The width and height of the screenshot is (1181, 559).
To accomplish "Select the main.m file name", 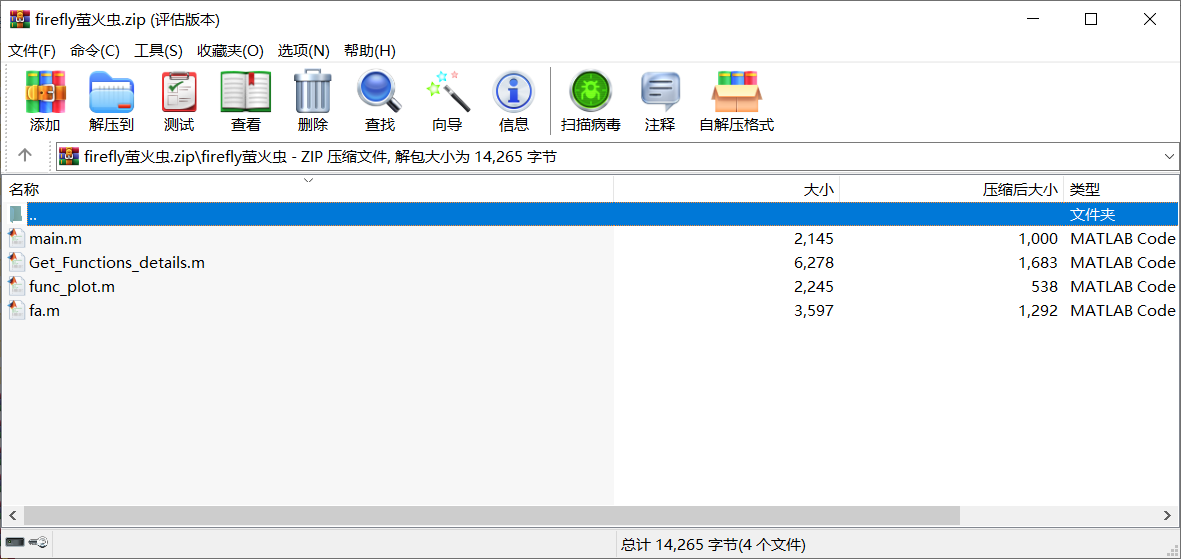I will point(56,239).
